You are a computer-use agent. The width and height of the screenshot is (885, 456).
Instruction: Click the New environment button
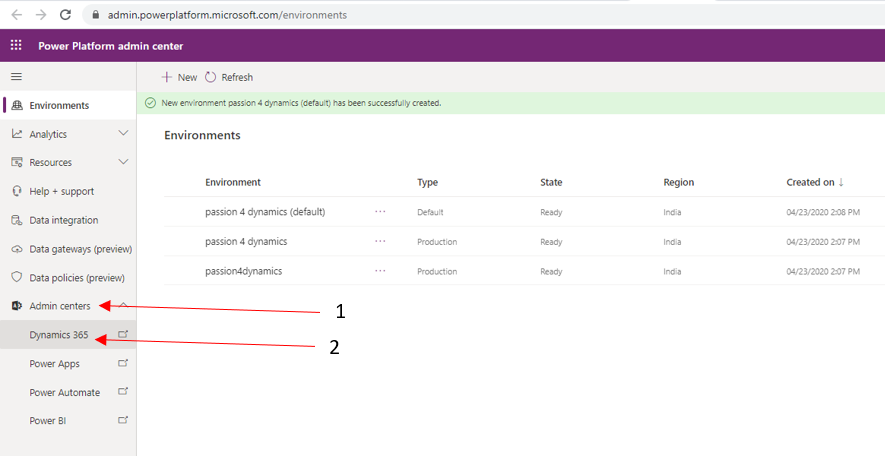coord(180,77)
